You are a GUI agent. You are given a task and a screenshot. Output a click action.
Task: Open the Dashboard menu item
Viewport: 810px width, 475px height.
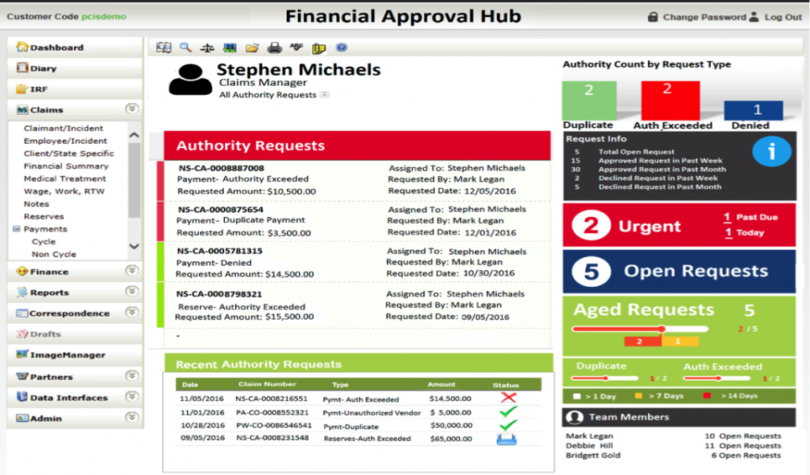(75, 47)
